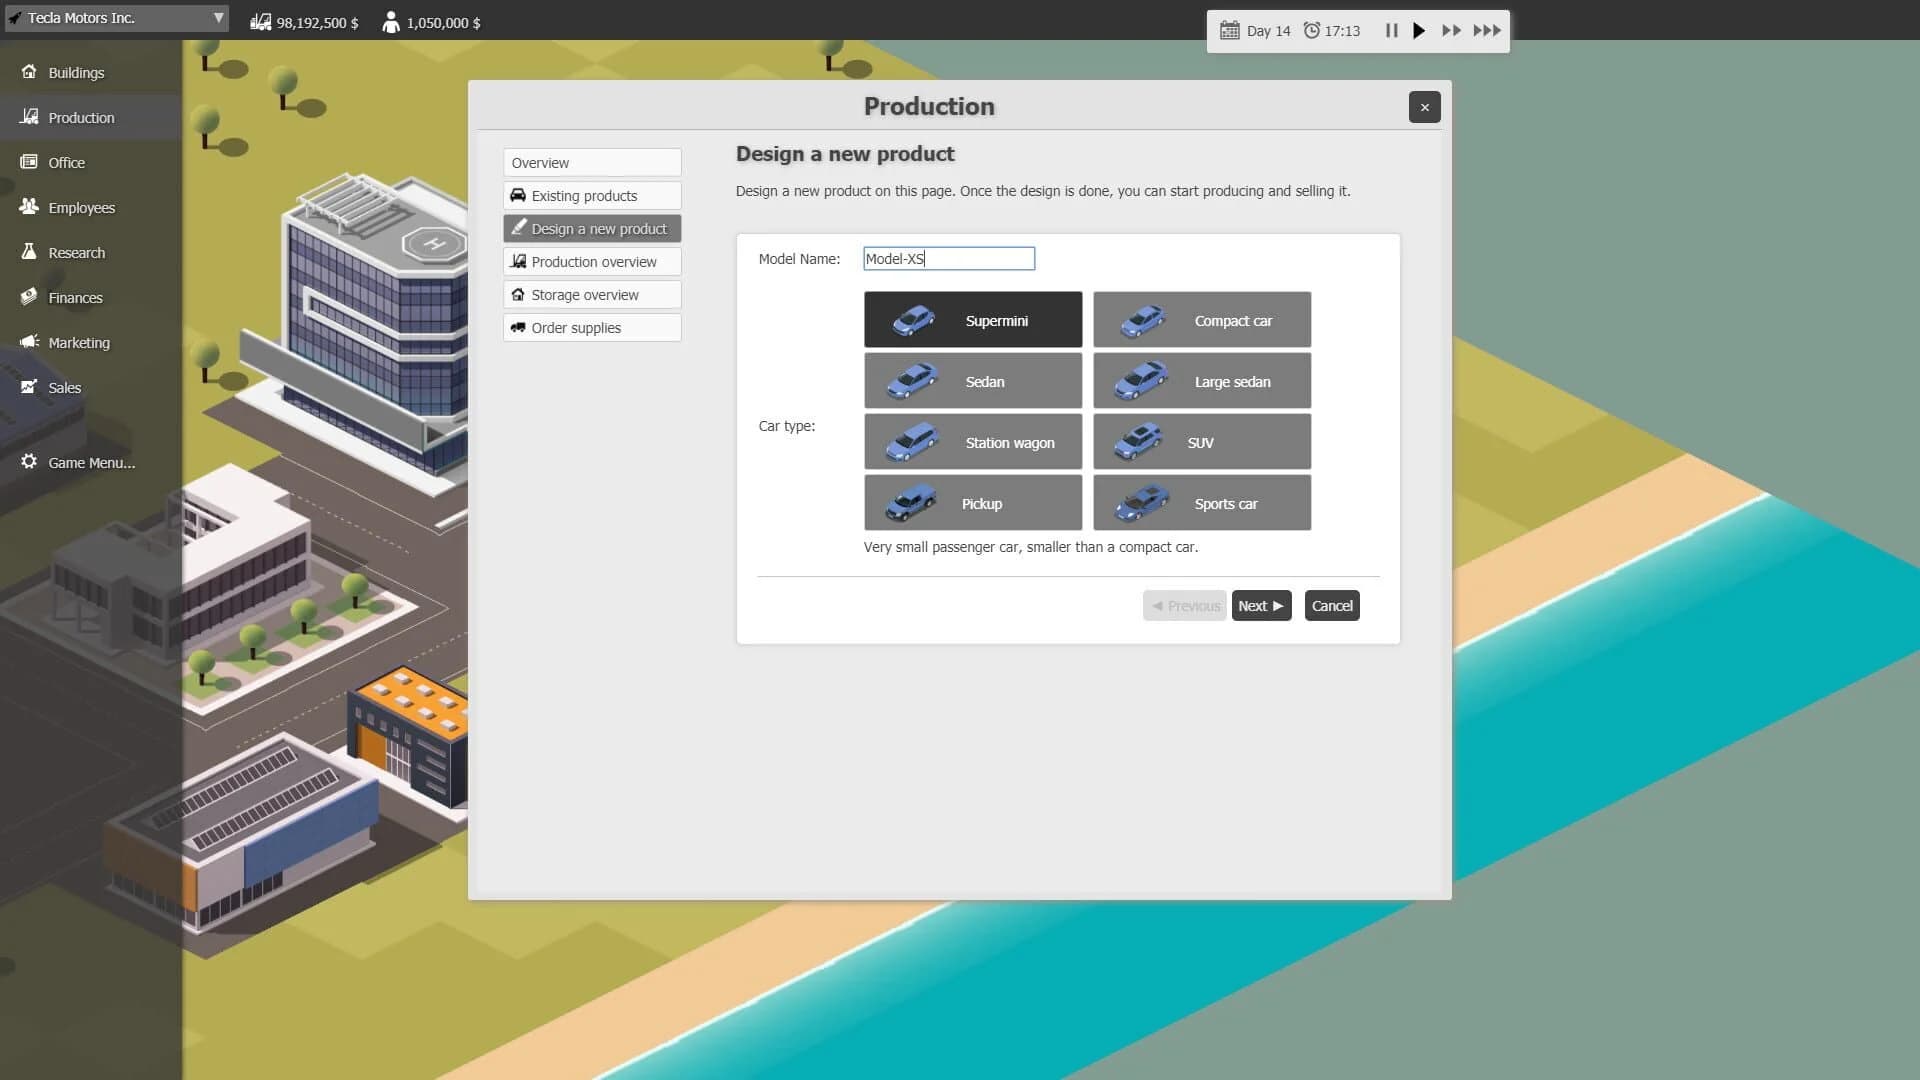Select the Sedan car type
The image size is (1920, 1080).
[x=972, y=380]
